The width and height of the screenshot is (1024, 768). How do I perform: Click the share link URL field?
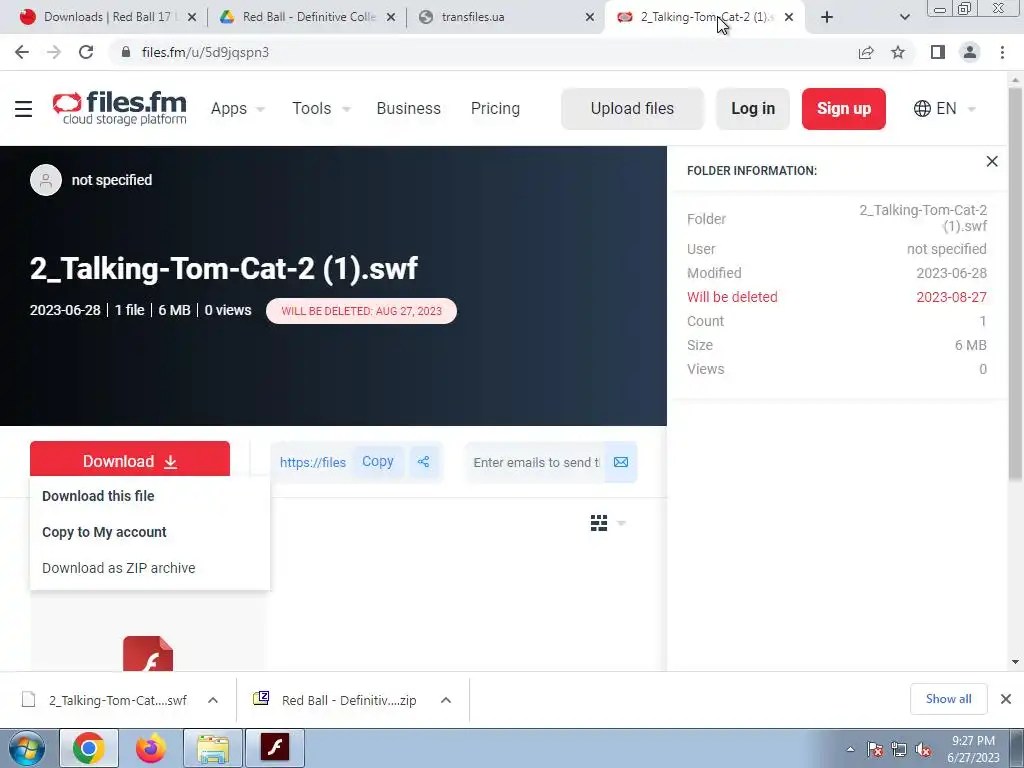[x=312, y=462]
